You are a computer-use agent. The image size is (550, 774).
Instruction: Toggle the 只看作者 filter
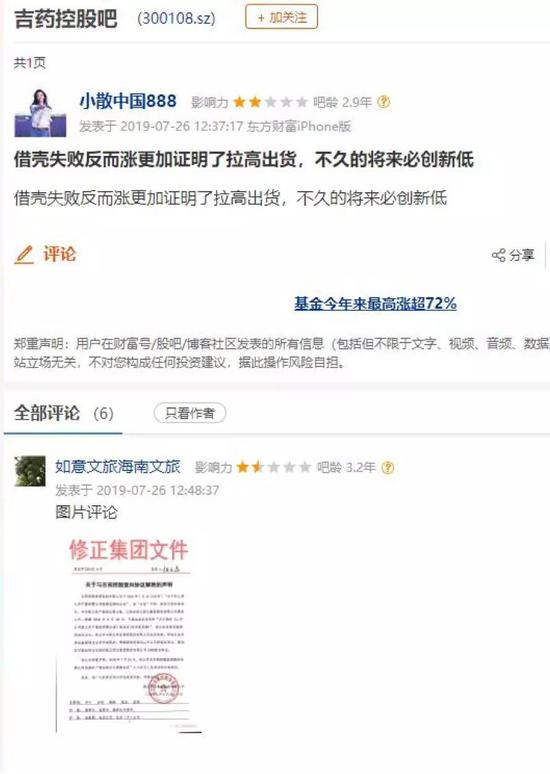[190, 413]
